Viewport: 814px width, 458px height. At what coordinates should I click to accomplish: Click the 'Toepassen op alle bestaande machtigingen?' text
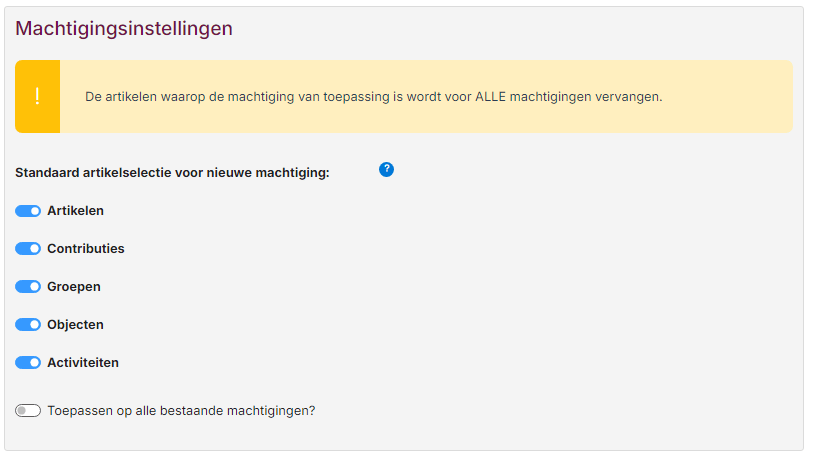pos(181,411)
